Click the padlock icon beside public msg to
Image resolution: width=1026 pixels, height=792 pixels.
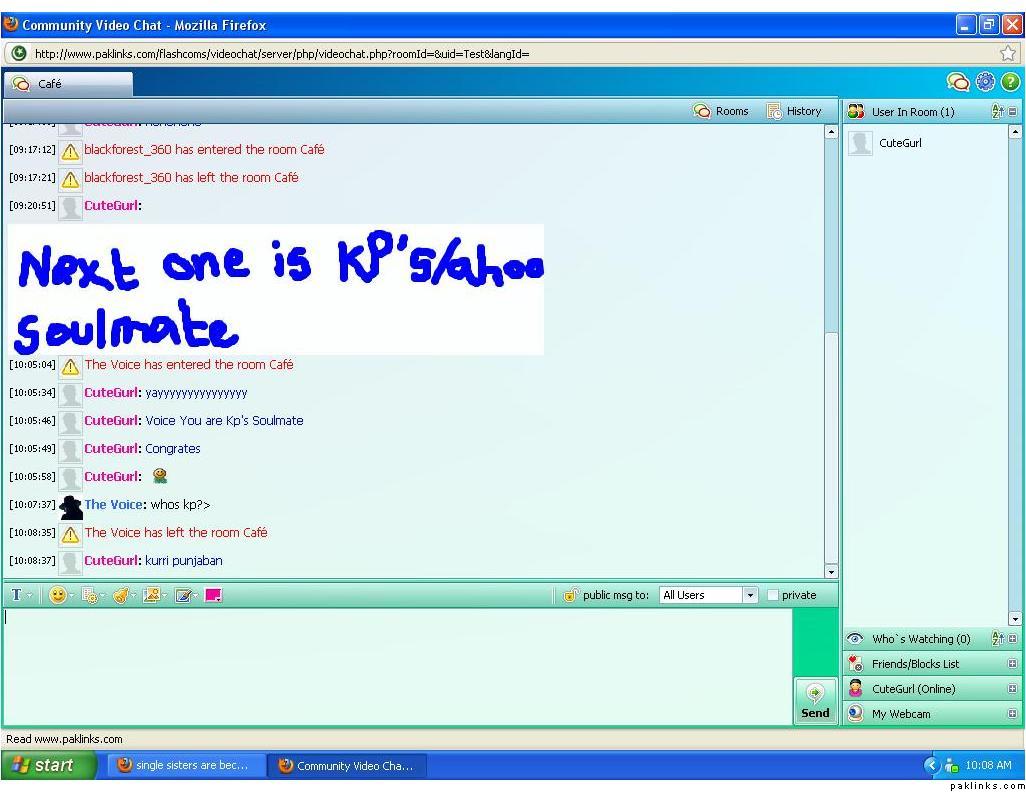[570, 595]
